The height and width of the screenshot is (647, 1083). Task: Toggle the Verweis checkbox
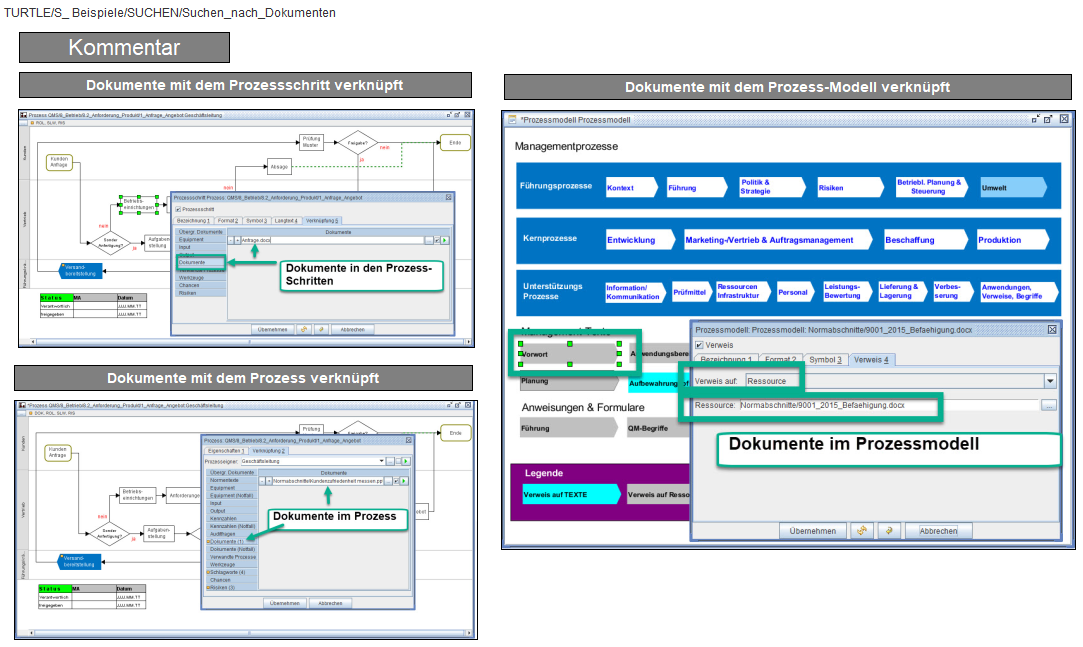point(699,345)
